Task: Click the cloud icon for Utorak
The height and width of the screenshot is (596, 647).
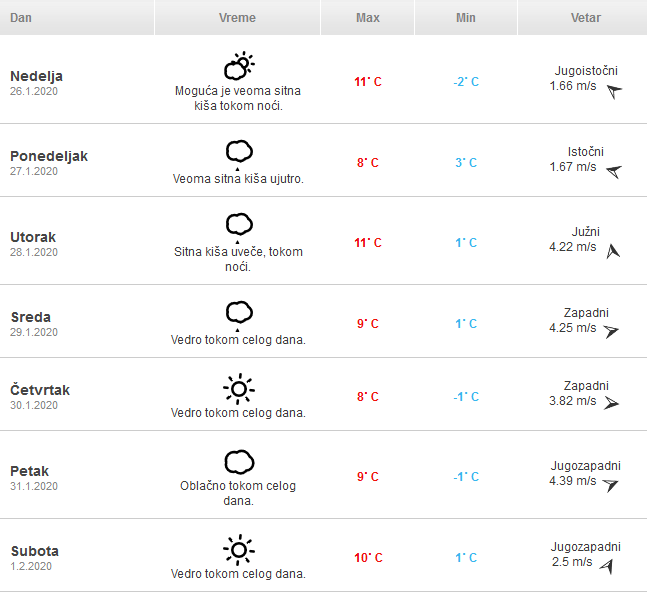Action: point(238,224)
